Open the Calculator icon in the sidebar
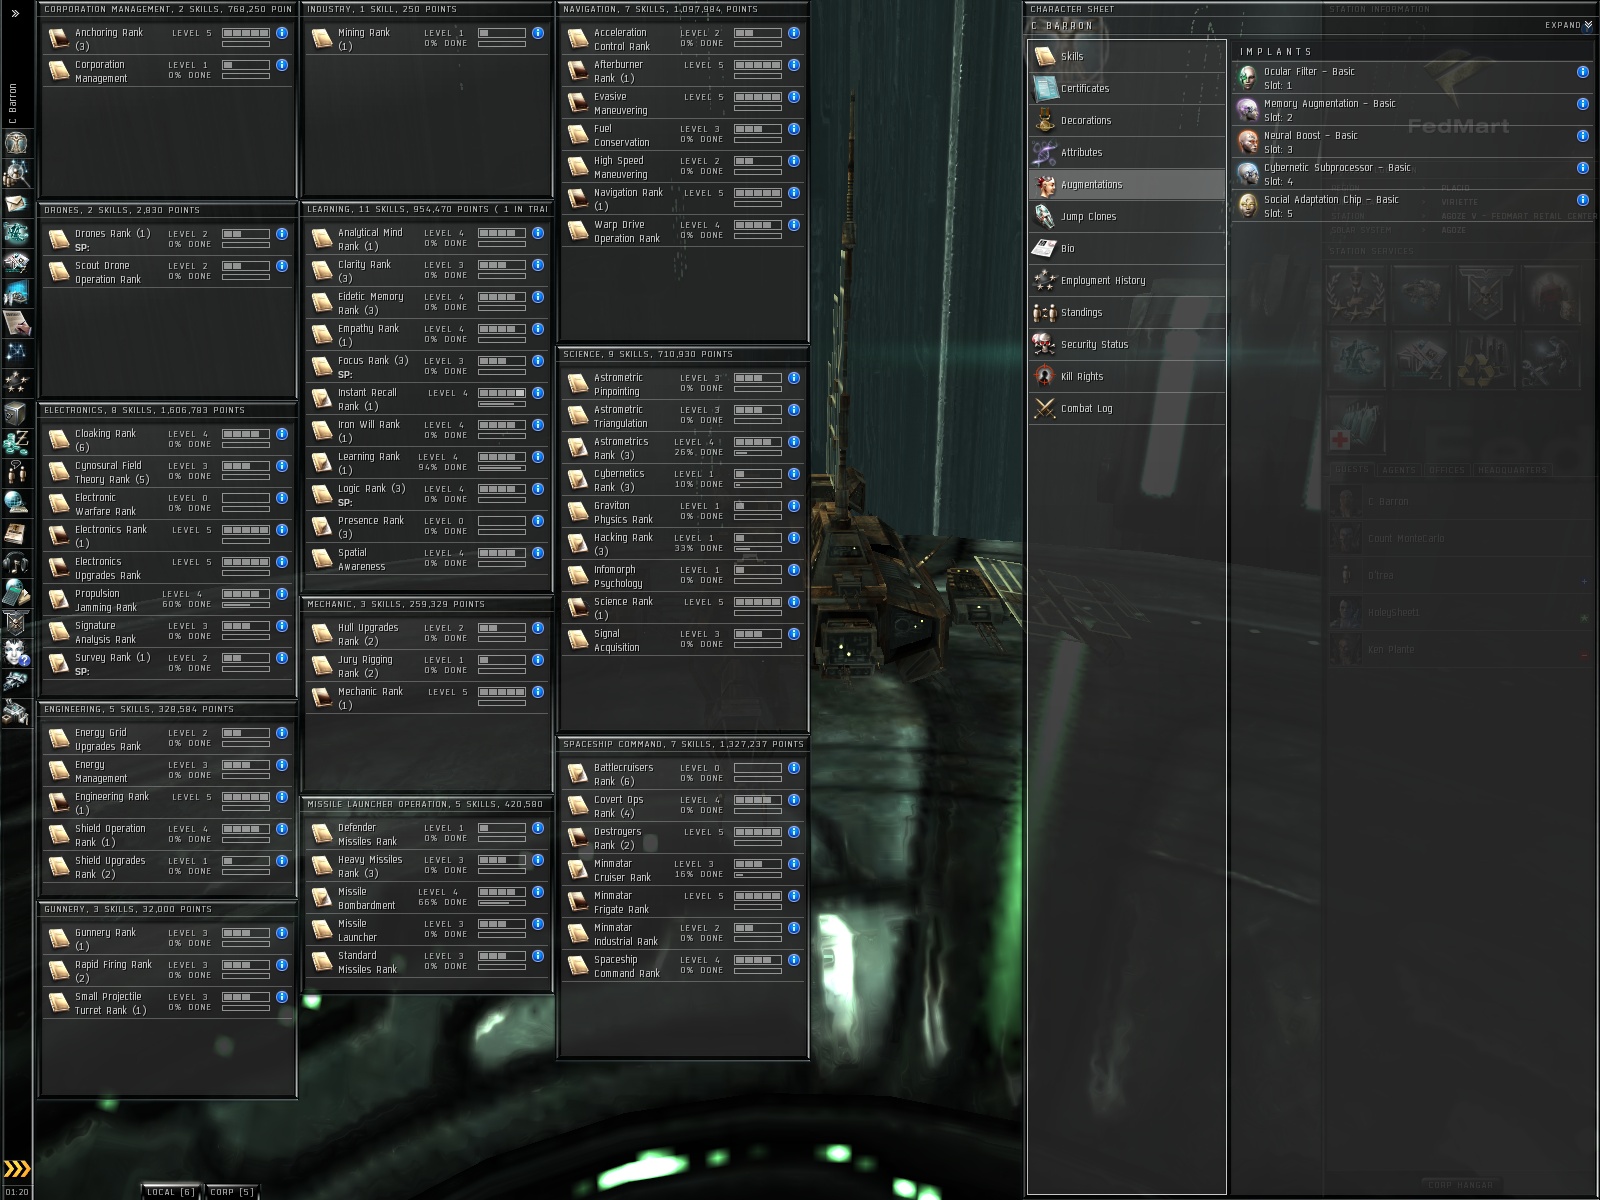Viewport: 1600px width, 1200px height. (16, 592)
